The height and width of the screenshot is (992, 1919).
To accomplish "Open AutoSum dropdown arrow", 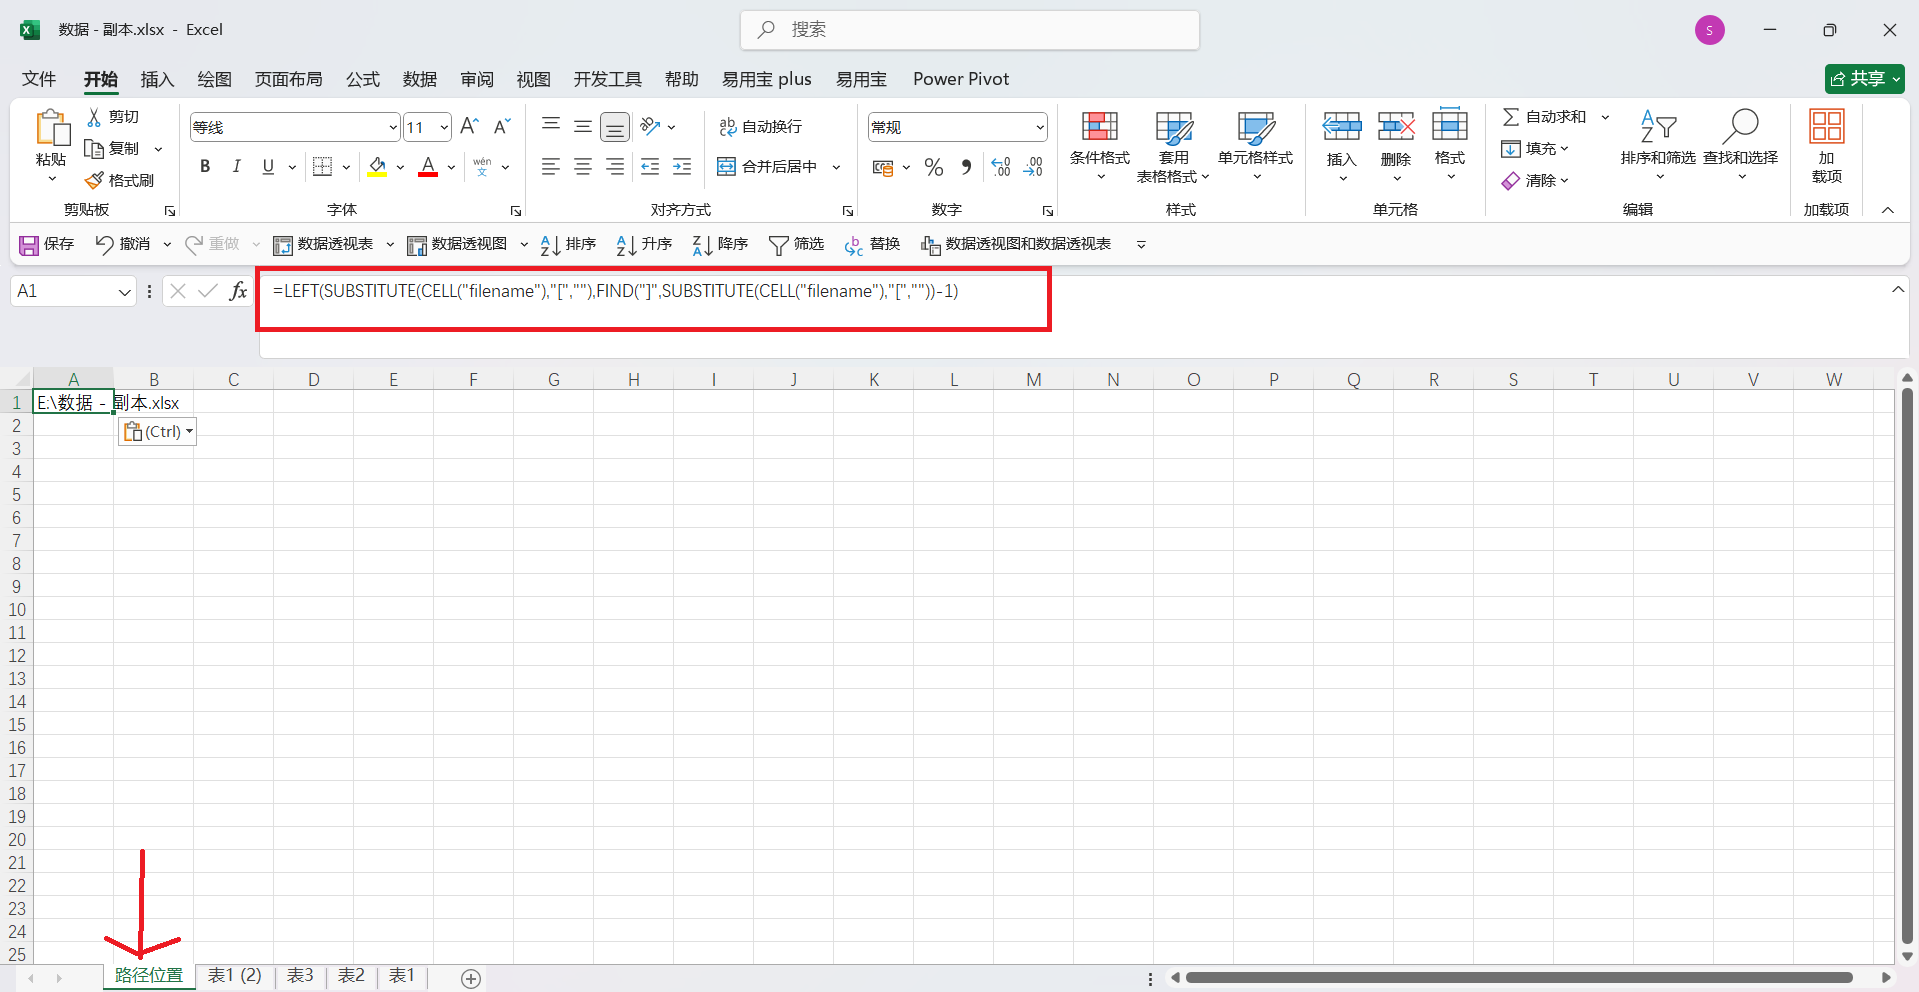I will click(1606, 117).
